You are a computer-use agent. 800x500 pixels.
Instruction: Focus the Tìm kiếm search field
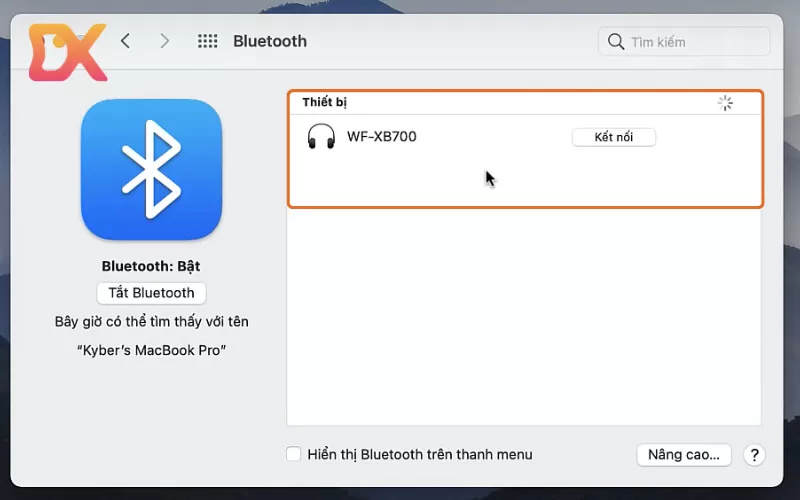click(x=684, y=41)
